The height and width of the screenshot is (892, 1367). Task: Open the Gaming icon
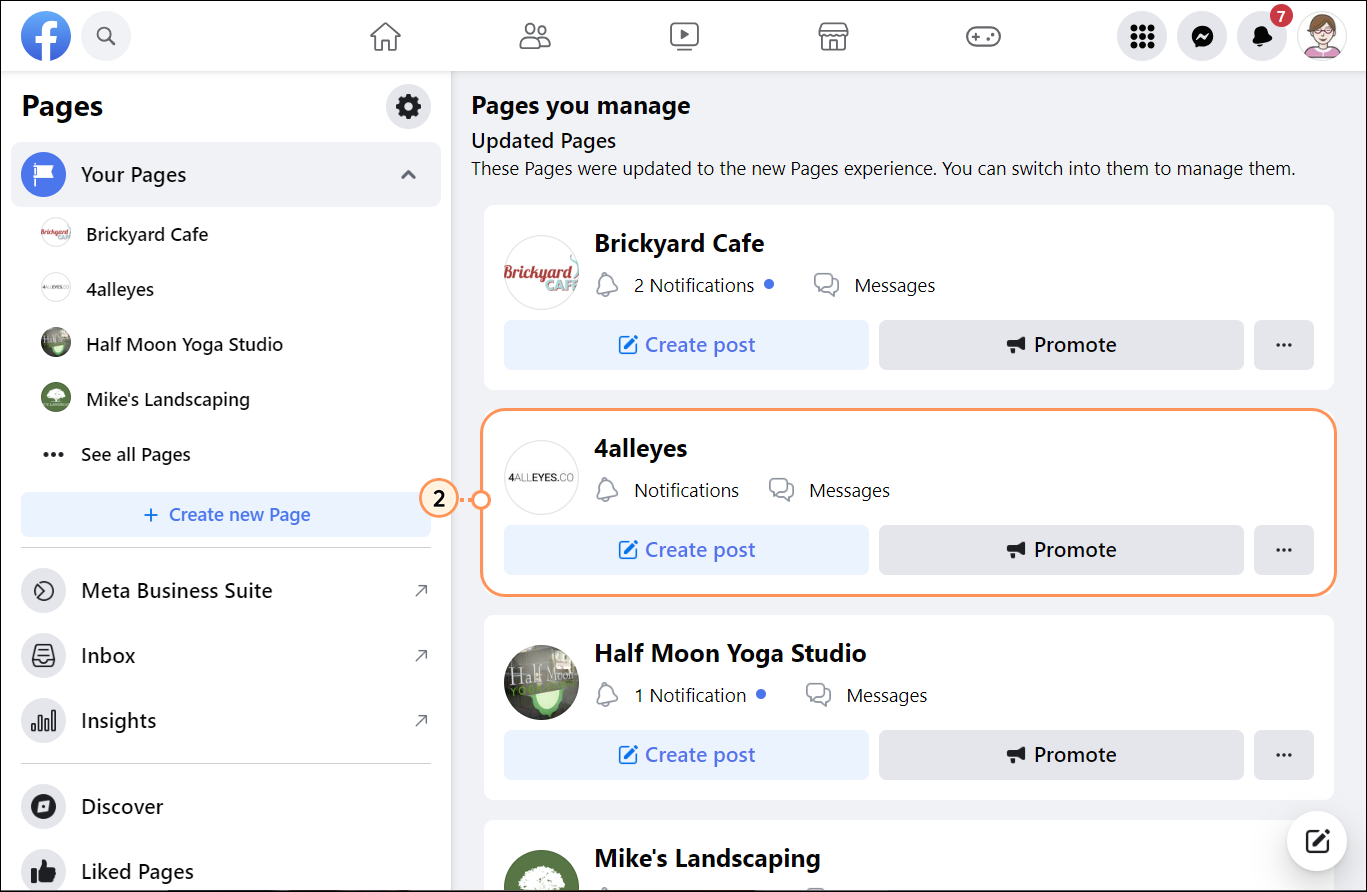point(983,37)
